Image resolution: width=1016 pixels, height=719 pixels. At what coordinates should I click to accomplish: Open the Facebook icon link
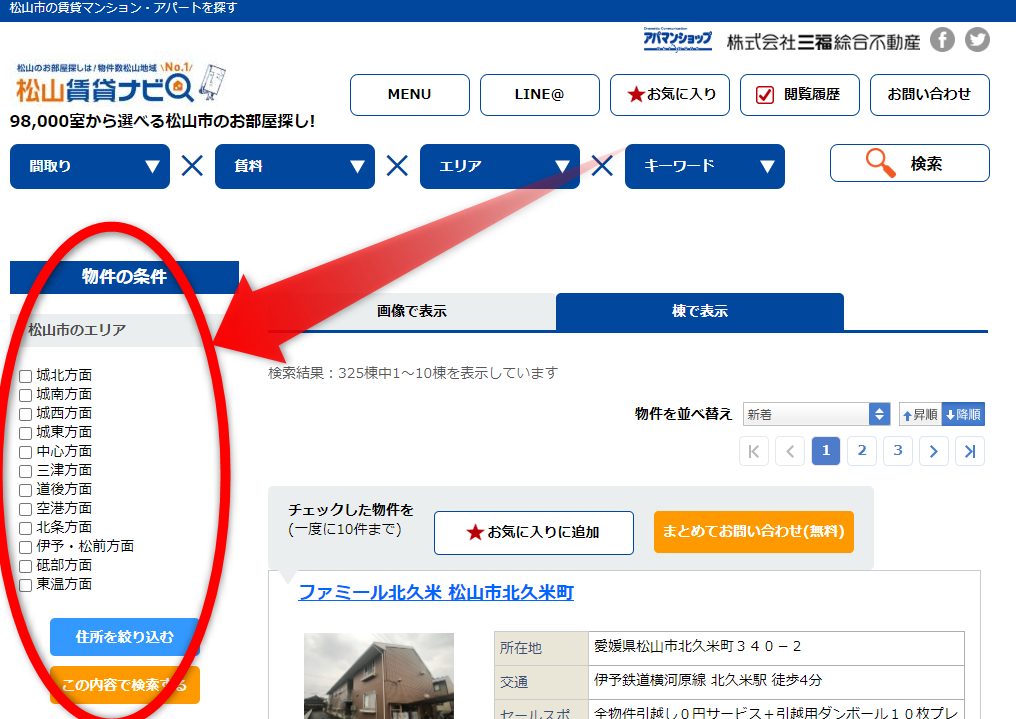942,40
